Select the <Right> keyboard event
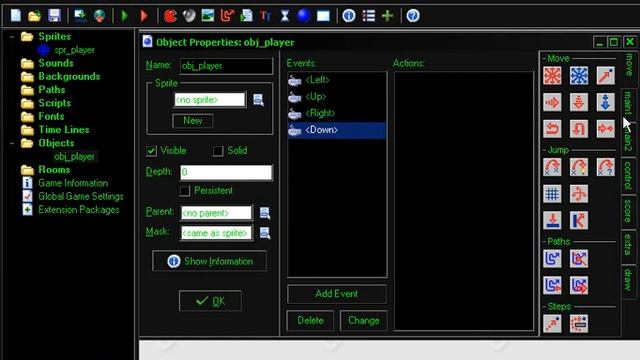Image resolution: width=640 pixels, height=360 pixels. coord(337,113)
